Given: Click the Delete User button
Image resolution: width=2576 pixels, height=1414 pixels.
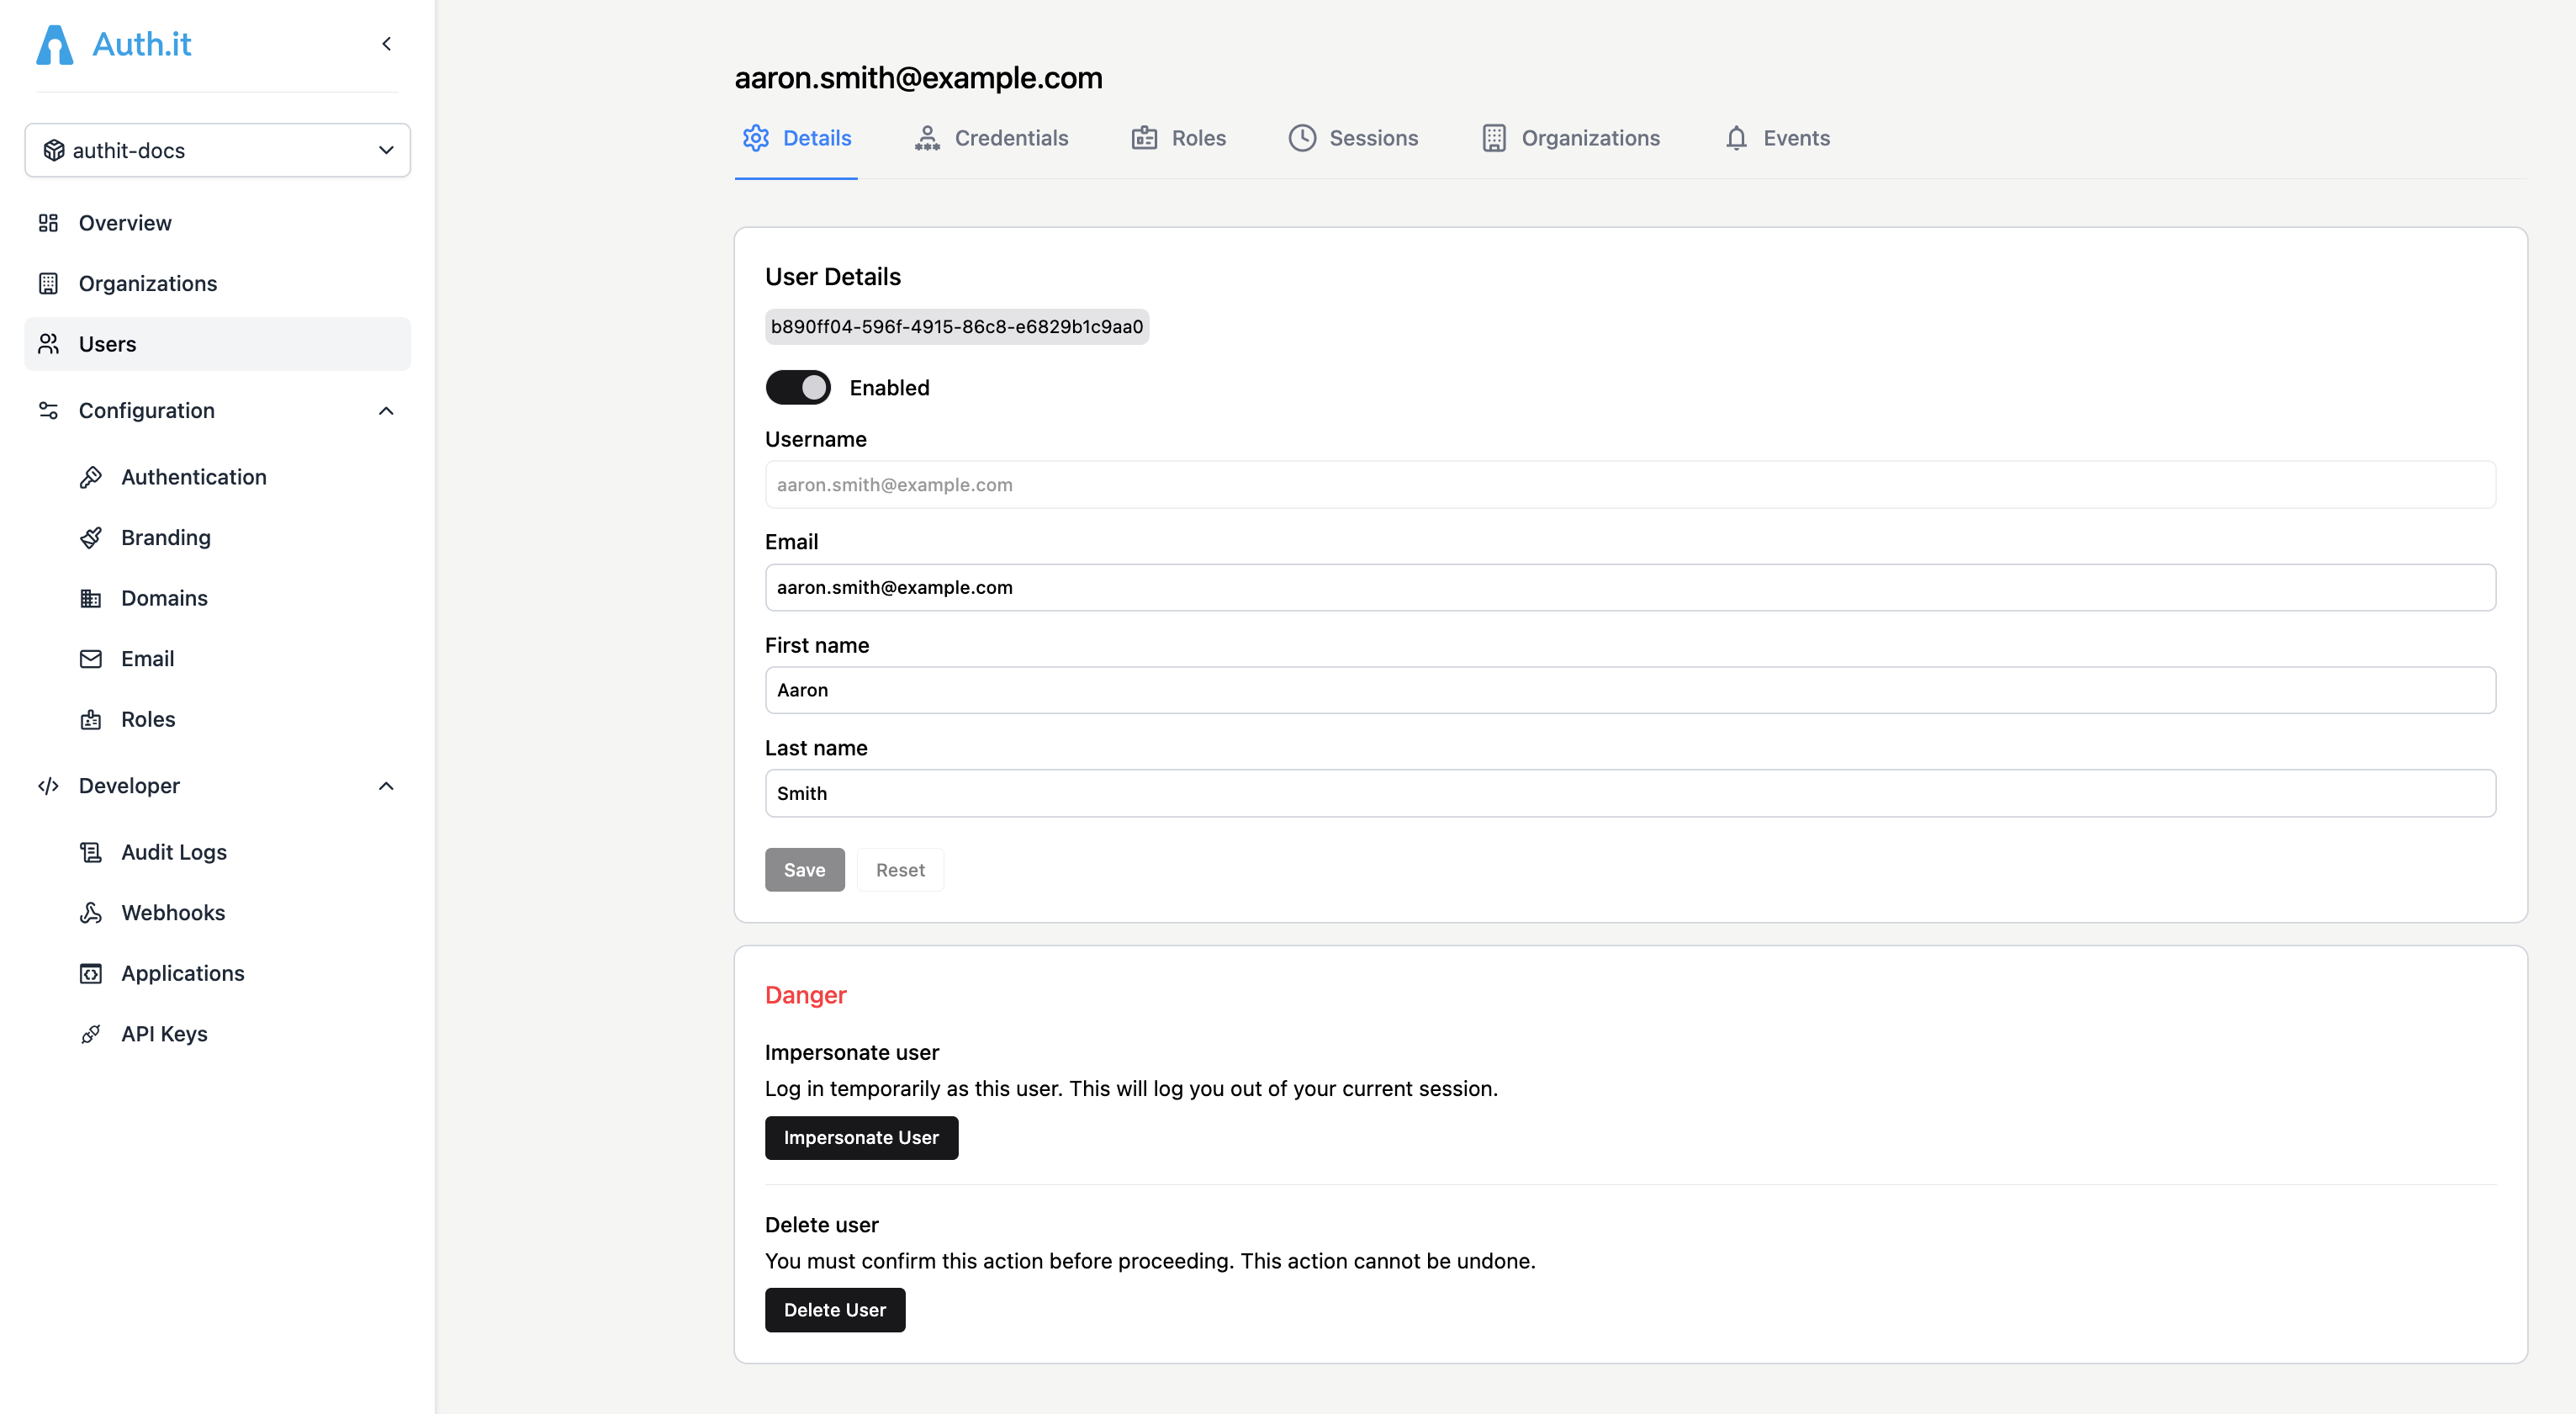Looking at the screenshot, I should point(835,1309).
